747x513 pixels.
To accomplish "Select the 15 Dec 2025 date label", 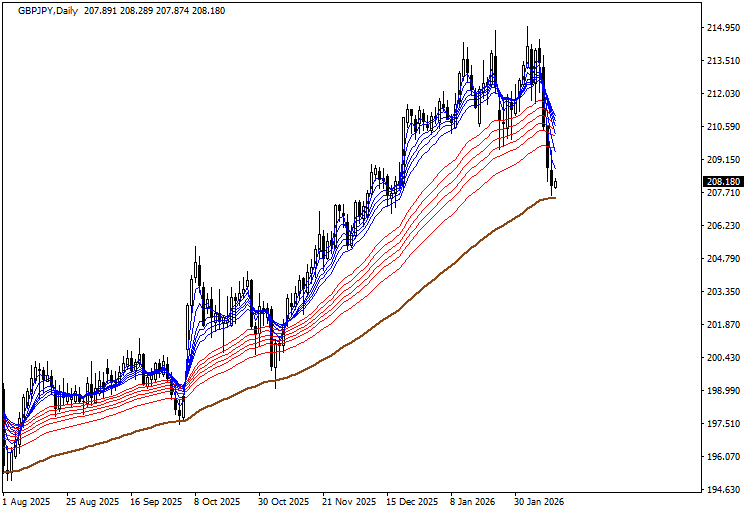I will [412, 501].
